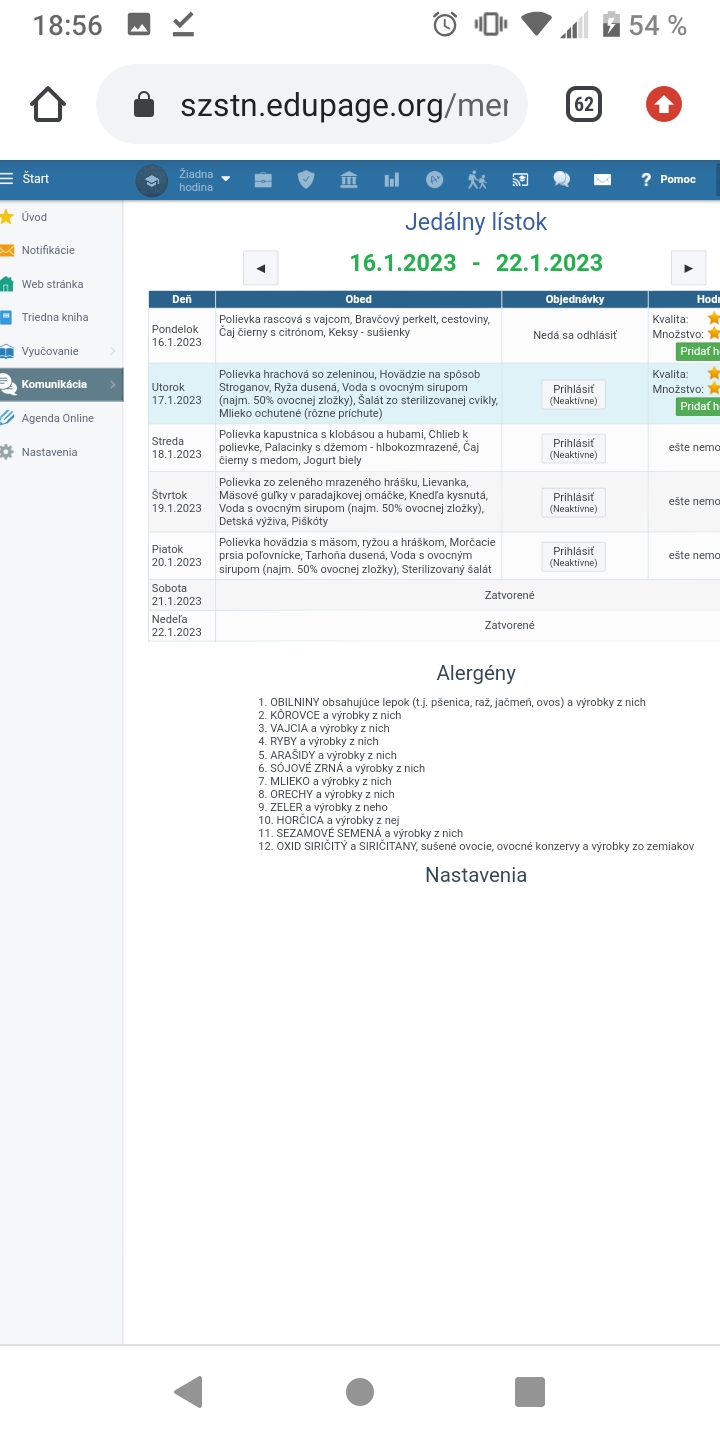Viewport: 720px width, 1440px height.
Task: Open browser tab switcher showing 62
Action: point(584,104)
